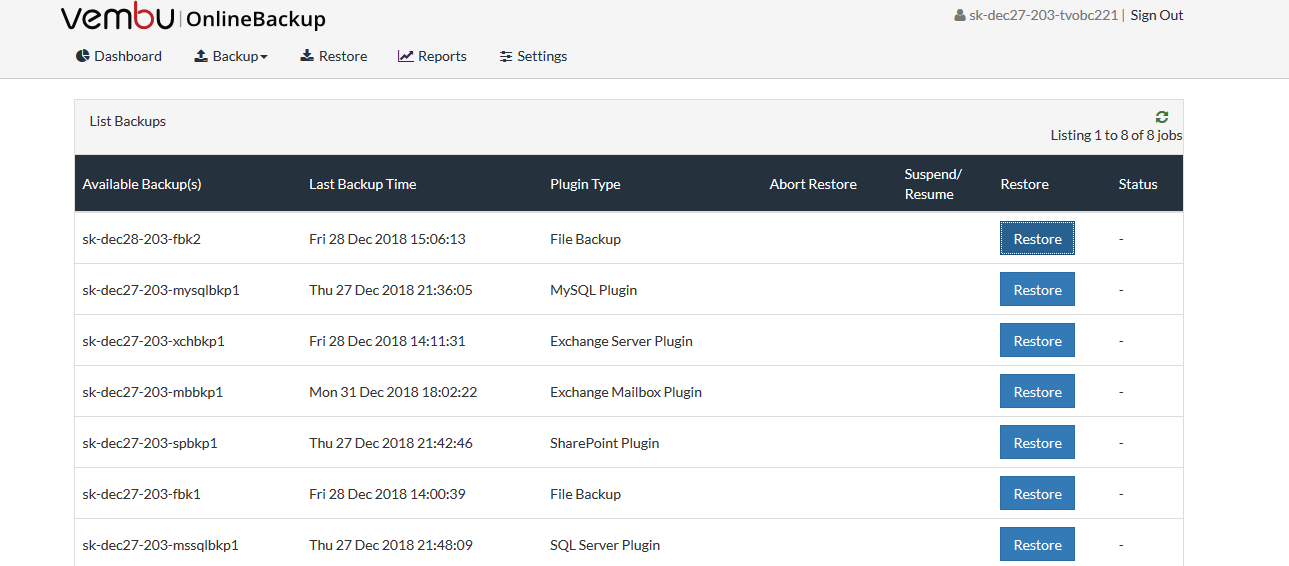Select backup name sk-dec27-203-xchbkp1

tap(153, 341)
